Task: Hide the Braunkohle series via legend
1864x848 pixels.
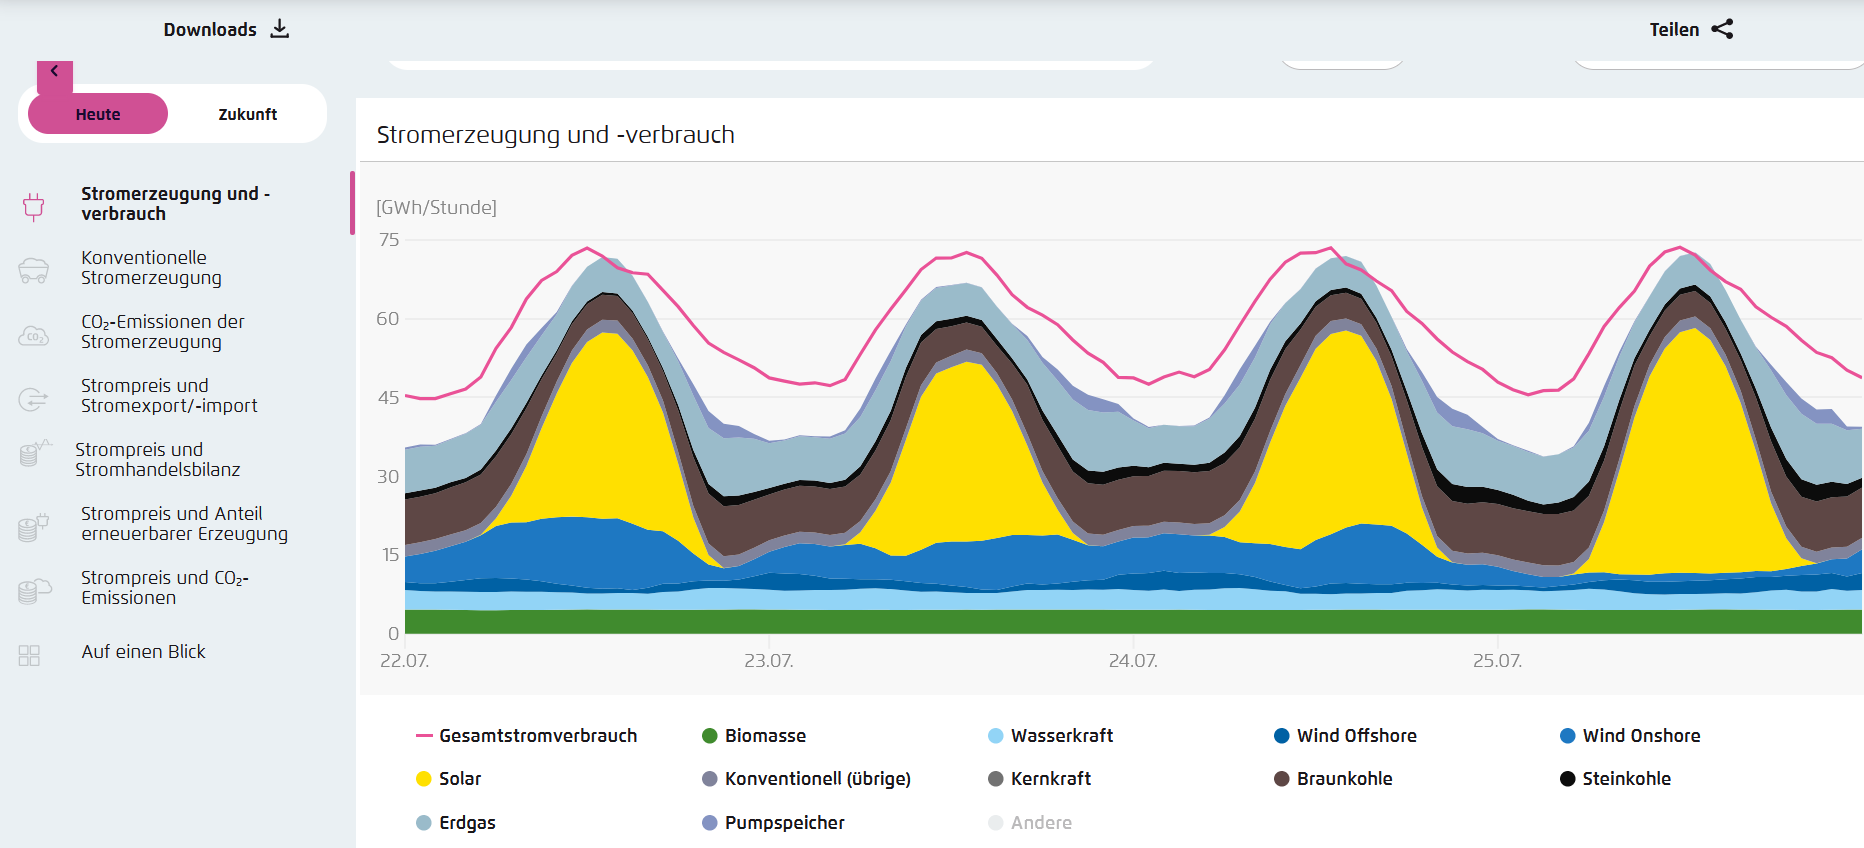Action: (x=1343, y=779)
